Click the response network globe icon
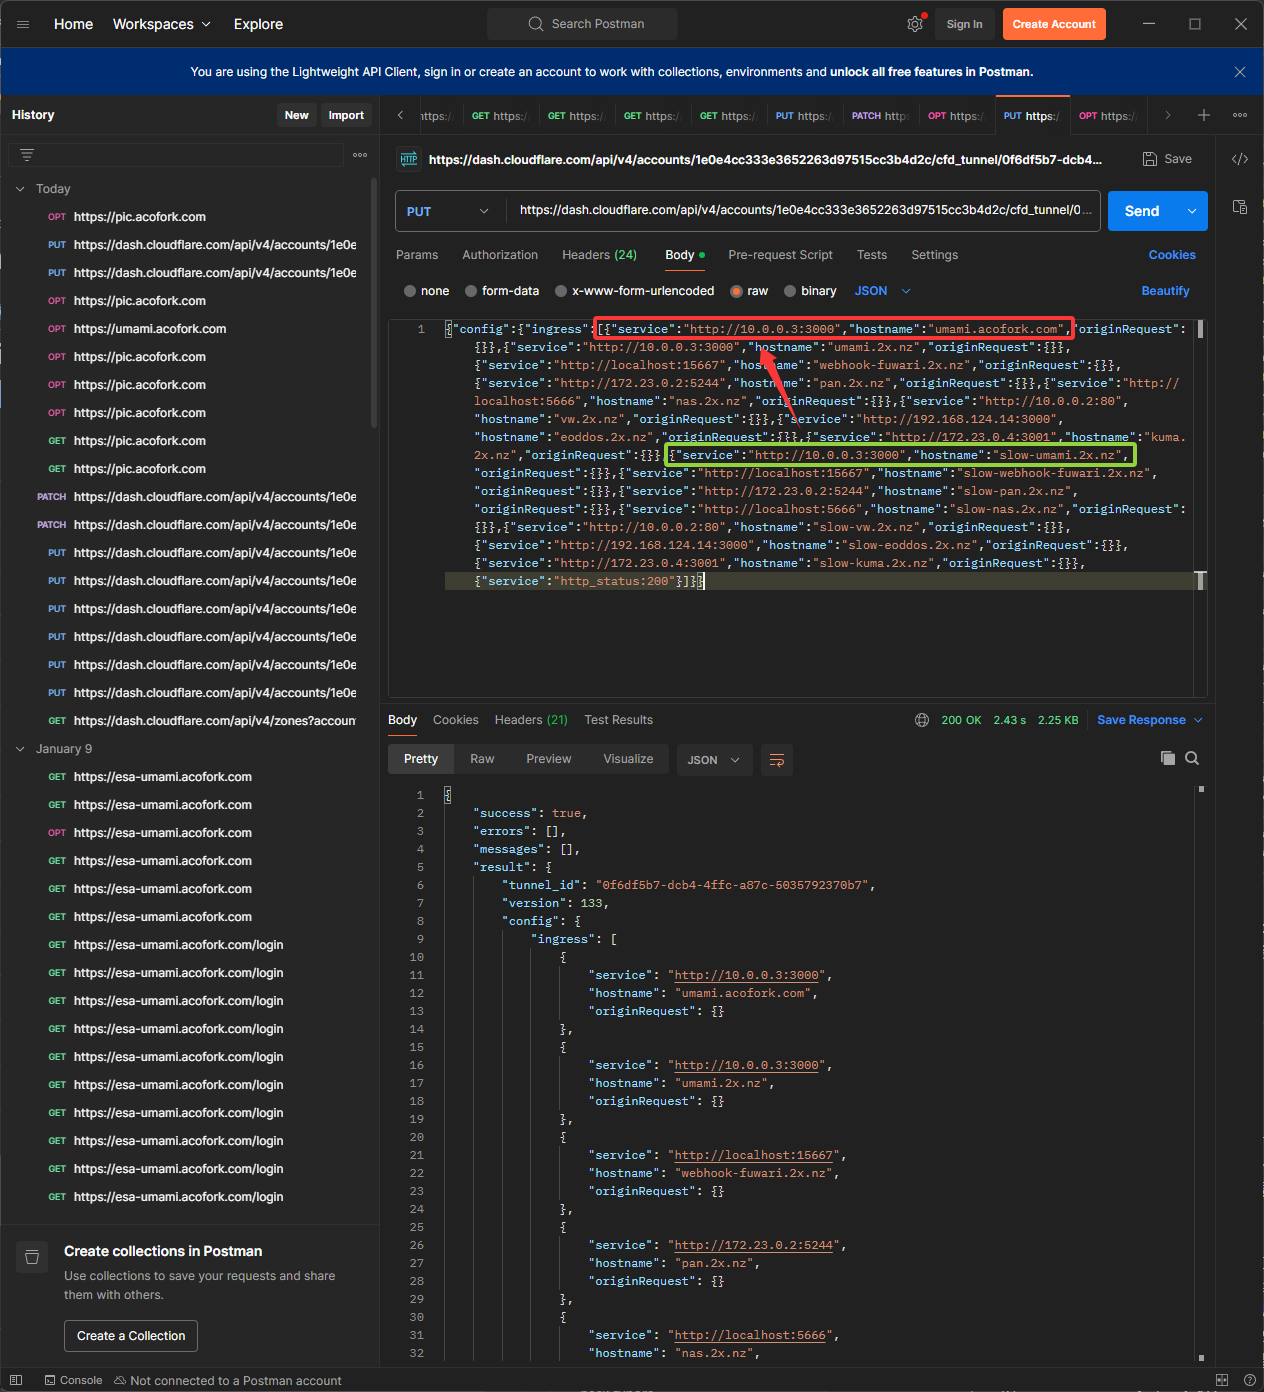This screenshot has height=1392, width=1264. click(x=922, y=720)
